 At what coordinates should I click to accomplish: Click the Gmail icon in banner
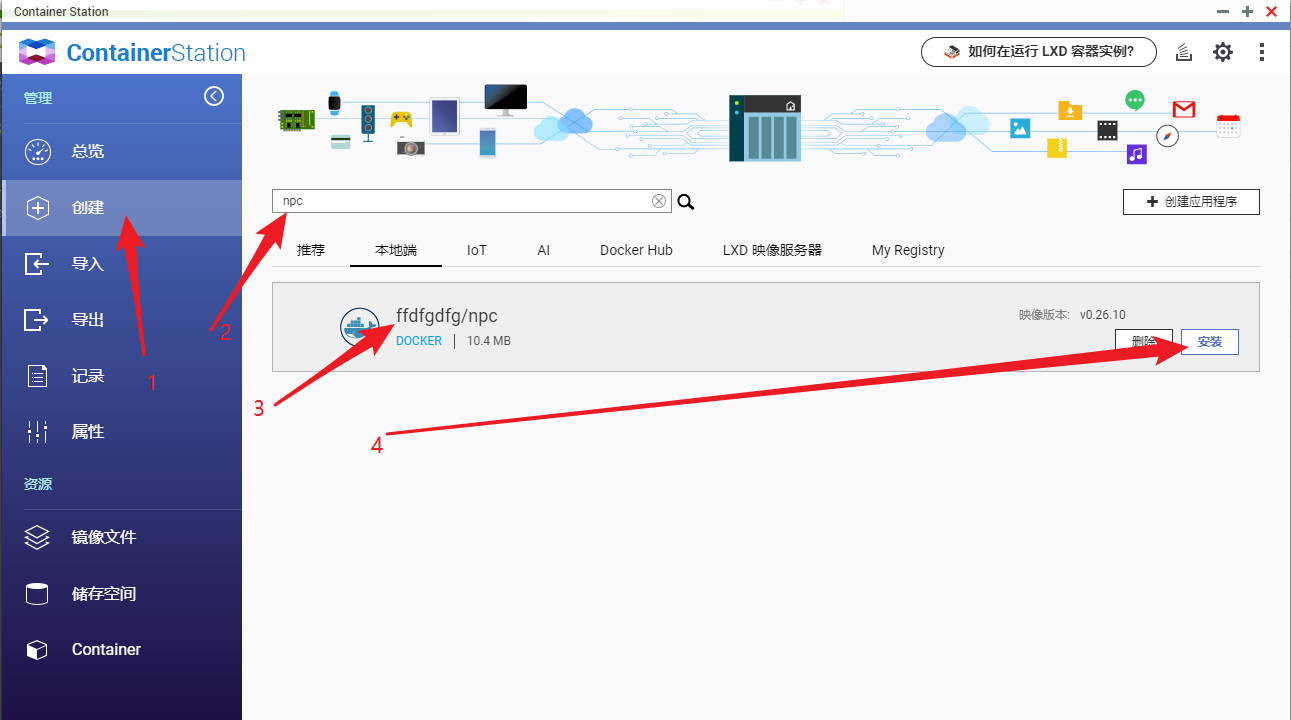click(1184, 108)
